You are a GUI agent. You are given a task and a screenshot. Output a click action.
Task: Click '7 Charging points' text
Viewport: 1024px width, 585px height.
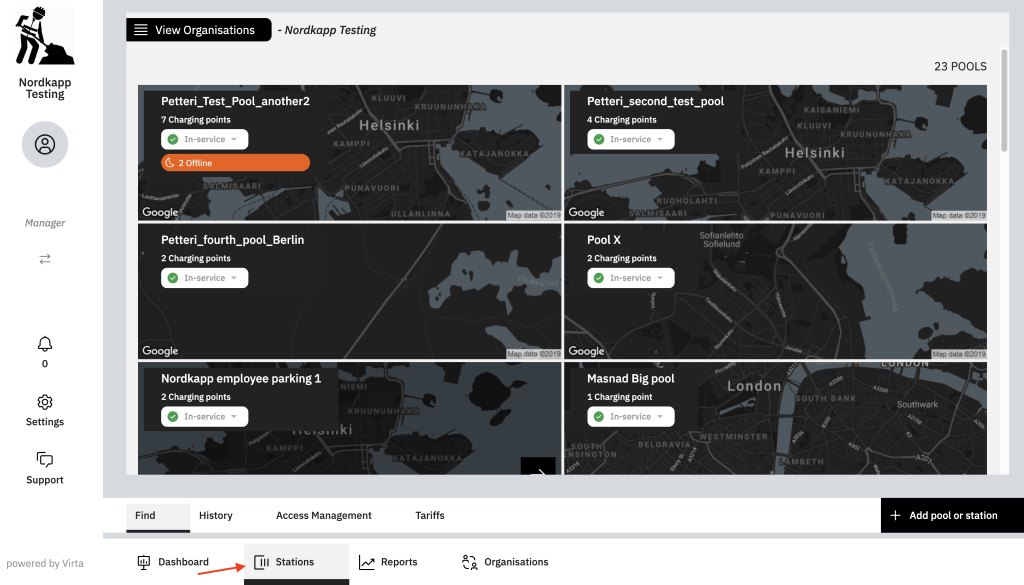click(x=196, y=120)
